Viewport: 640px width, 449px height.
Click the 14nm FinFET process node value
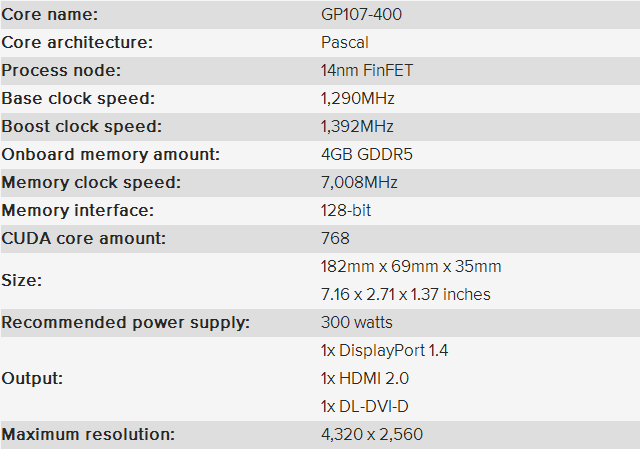pyautogui.click(x=367, y=70)
